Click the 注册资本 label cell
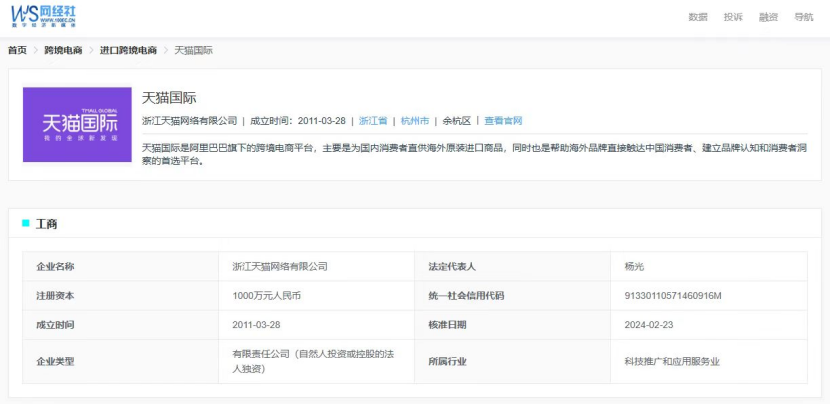The image size is (830, 405). click(x=121, y=296)
